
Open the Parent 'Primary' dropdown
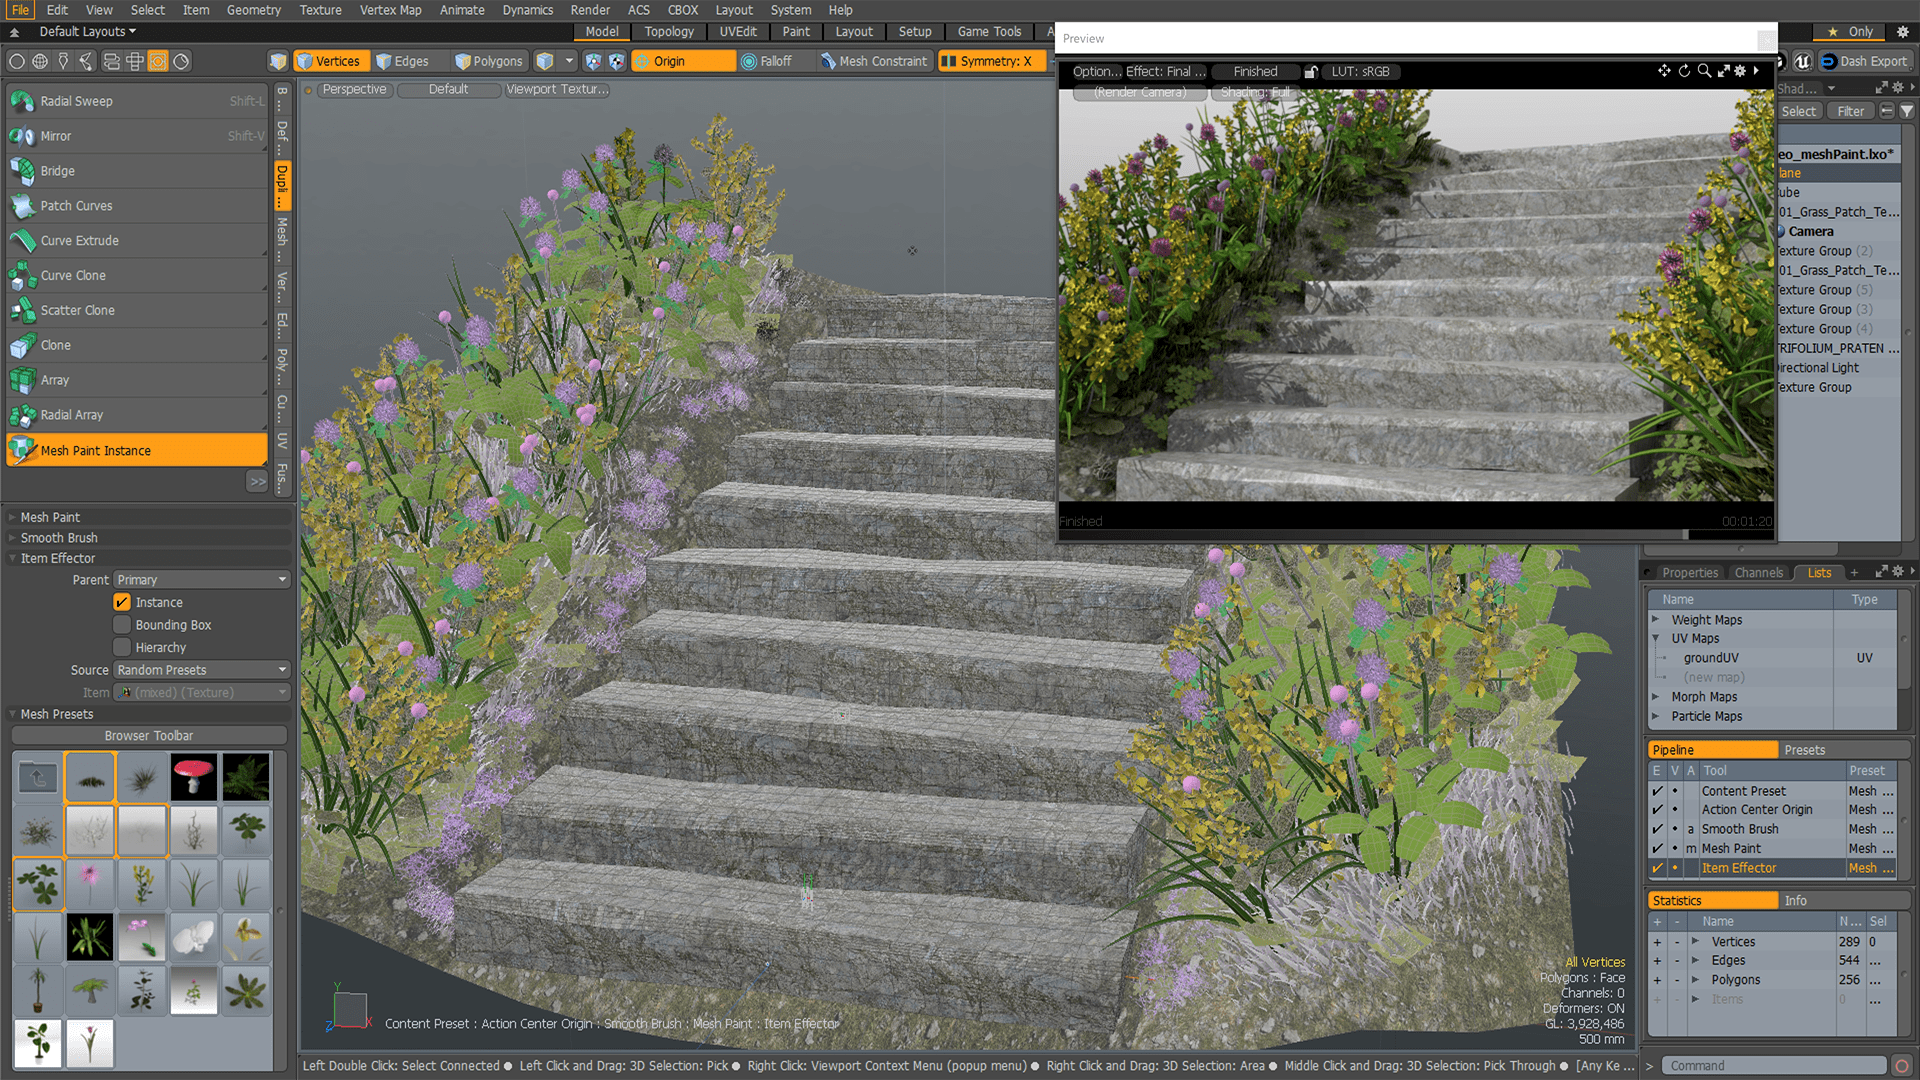[200, 579]
